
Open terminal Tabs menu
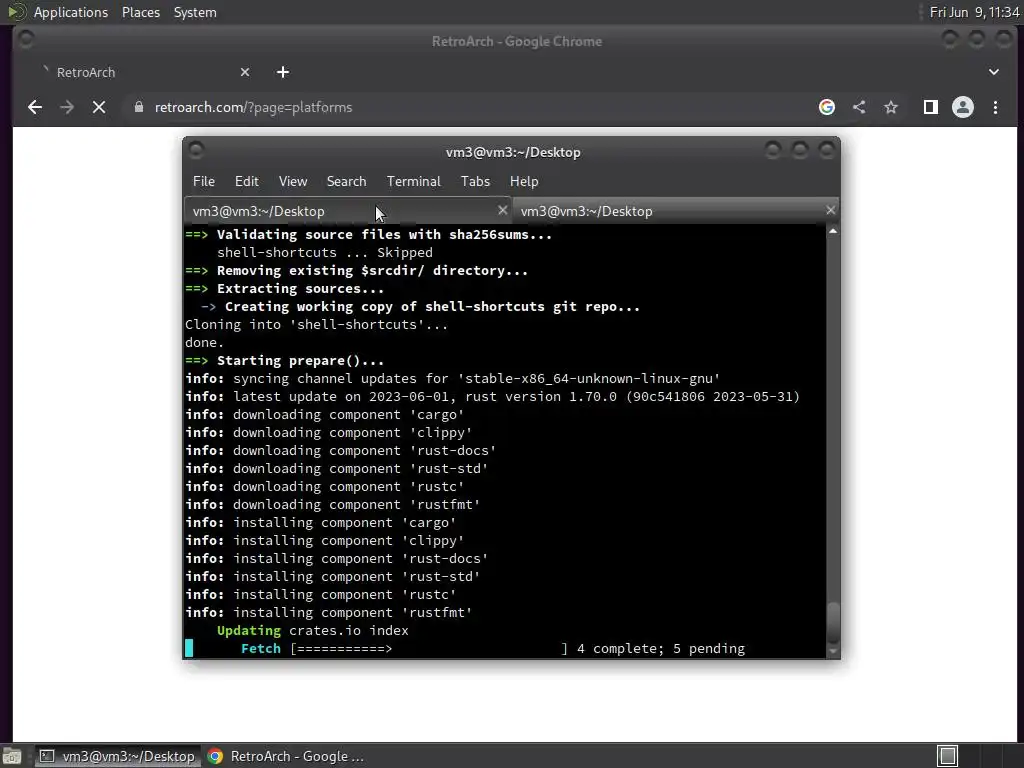(x=475, y=181)
